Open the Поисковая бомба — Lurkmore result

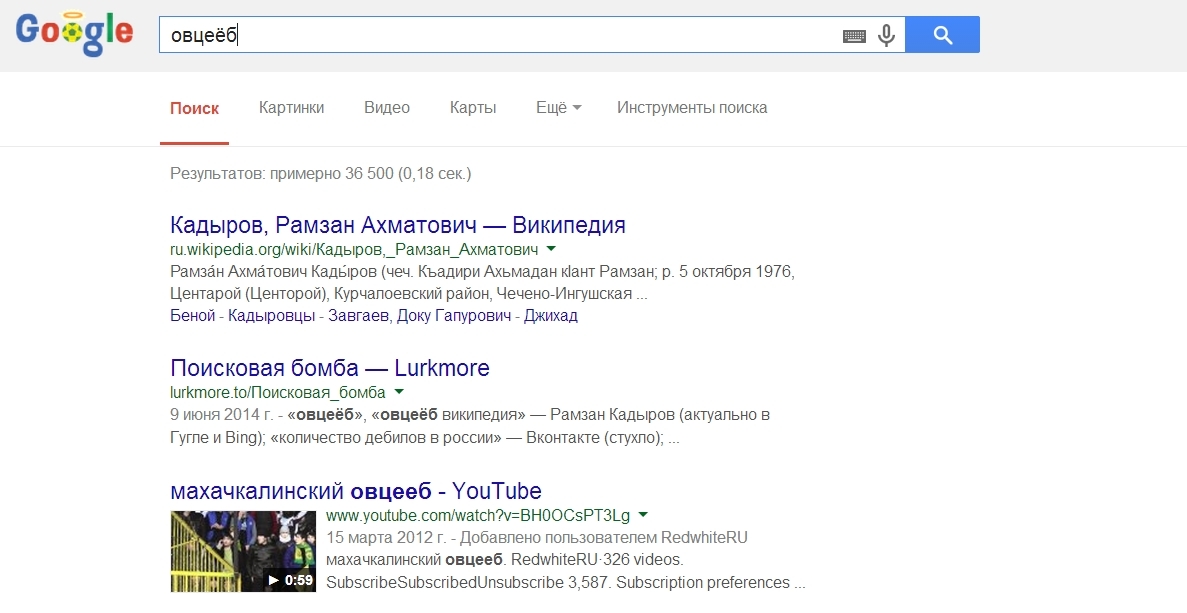(330, 368)
